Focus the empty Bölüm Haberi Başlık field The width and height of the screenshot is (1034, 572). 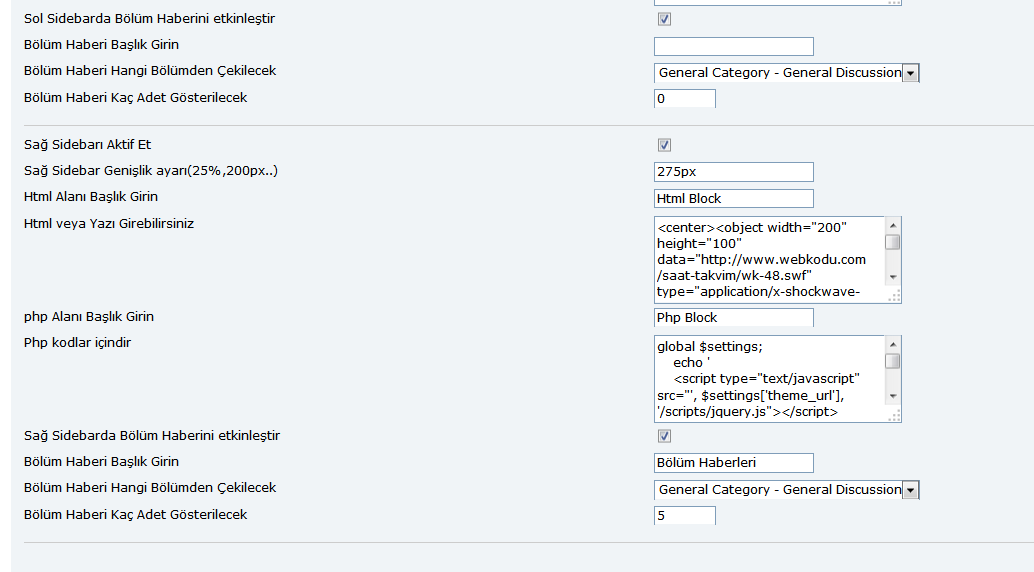(734, 46)
